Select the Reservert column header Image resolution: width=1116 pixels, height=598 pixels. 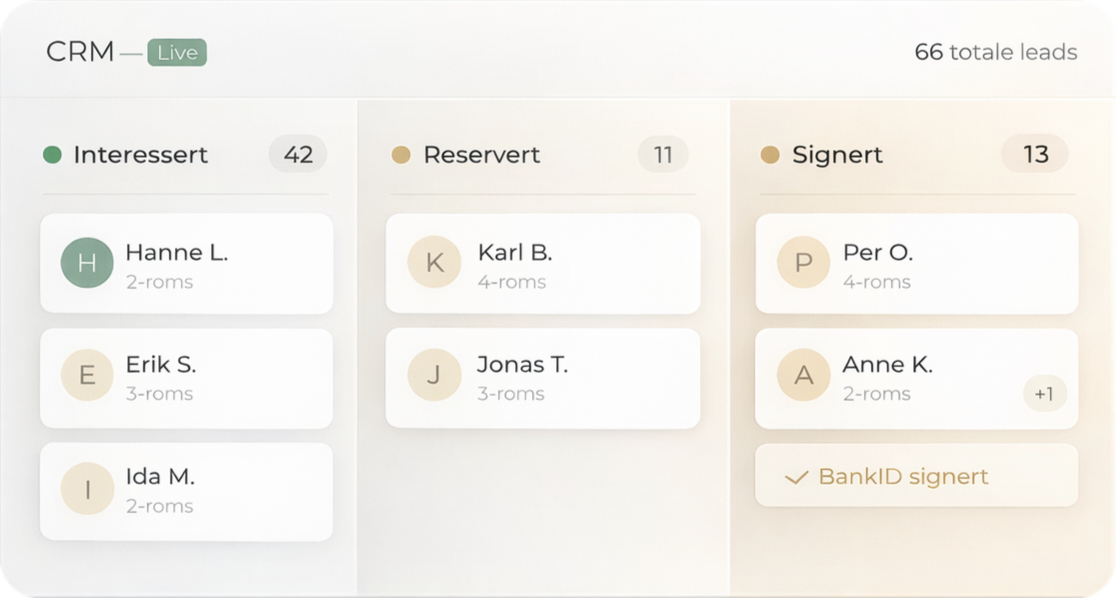tap(481, 155)
